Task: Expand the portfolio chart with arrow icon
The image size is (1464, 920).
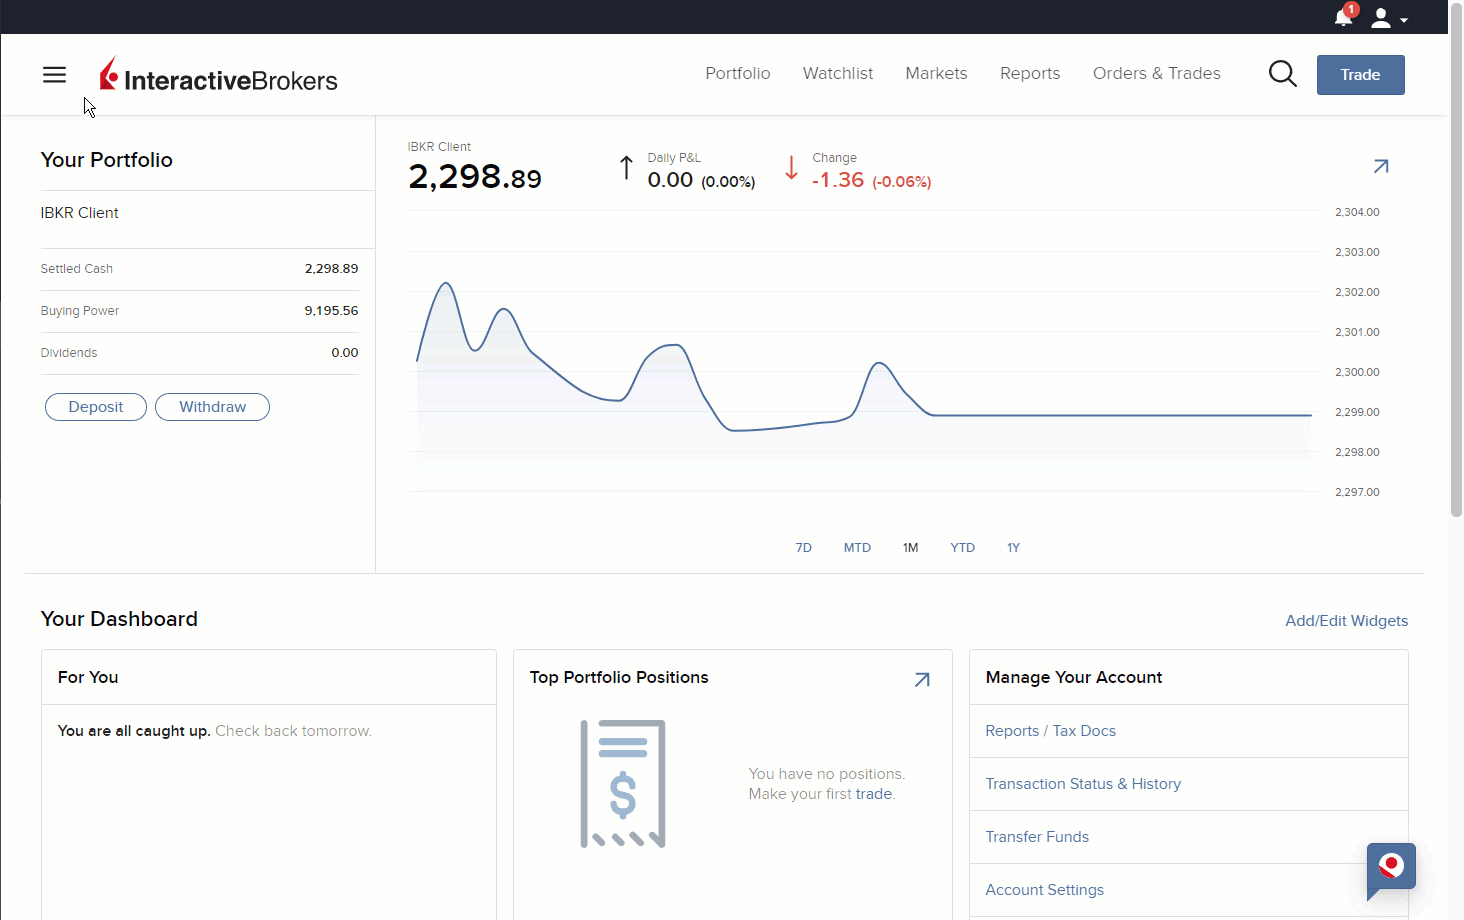Action: (1380, 166)
